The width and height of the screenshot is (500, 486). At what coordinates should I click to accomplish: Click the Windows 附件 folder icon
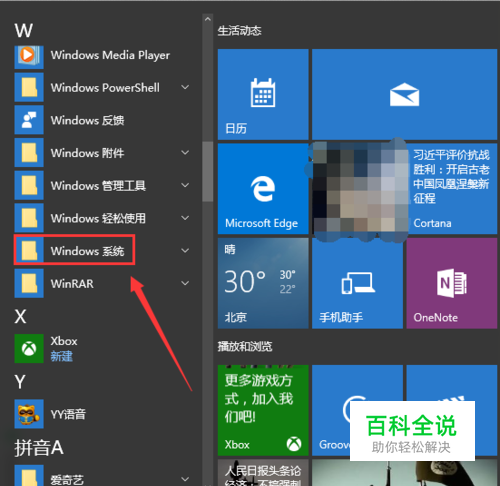pos(29,153)
